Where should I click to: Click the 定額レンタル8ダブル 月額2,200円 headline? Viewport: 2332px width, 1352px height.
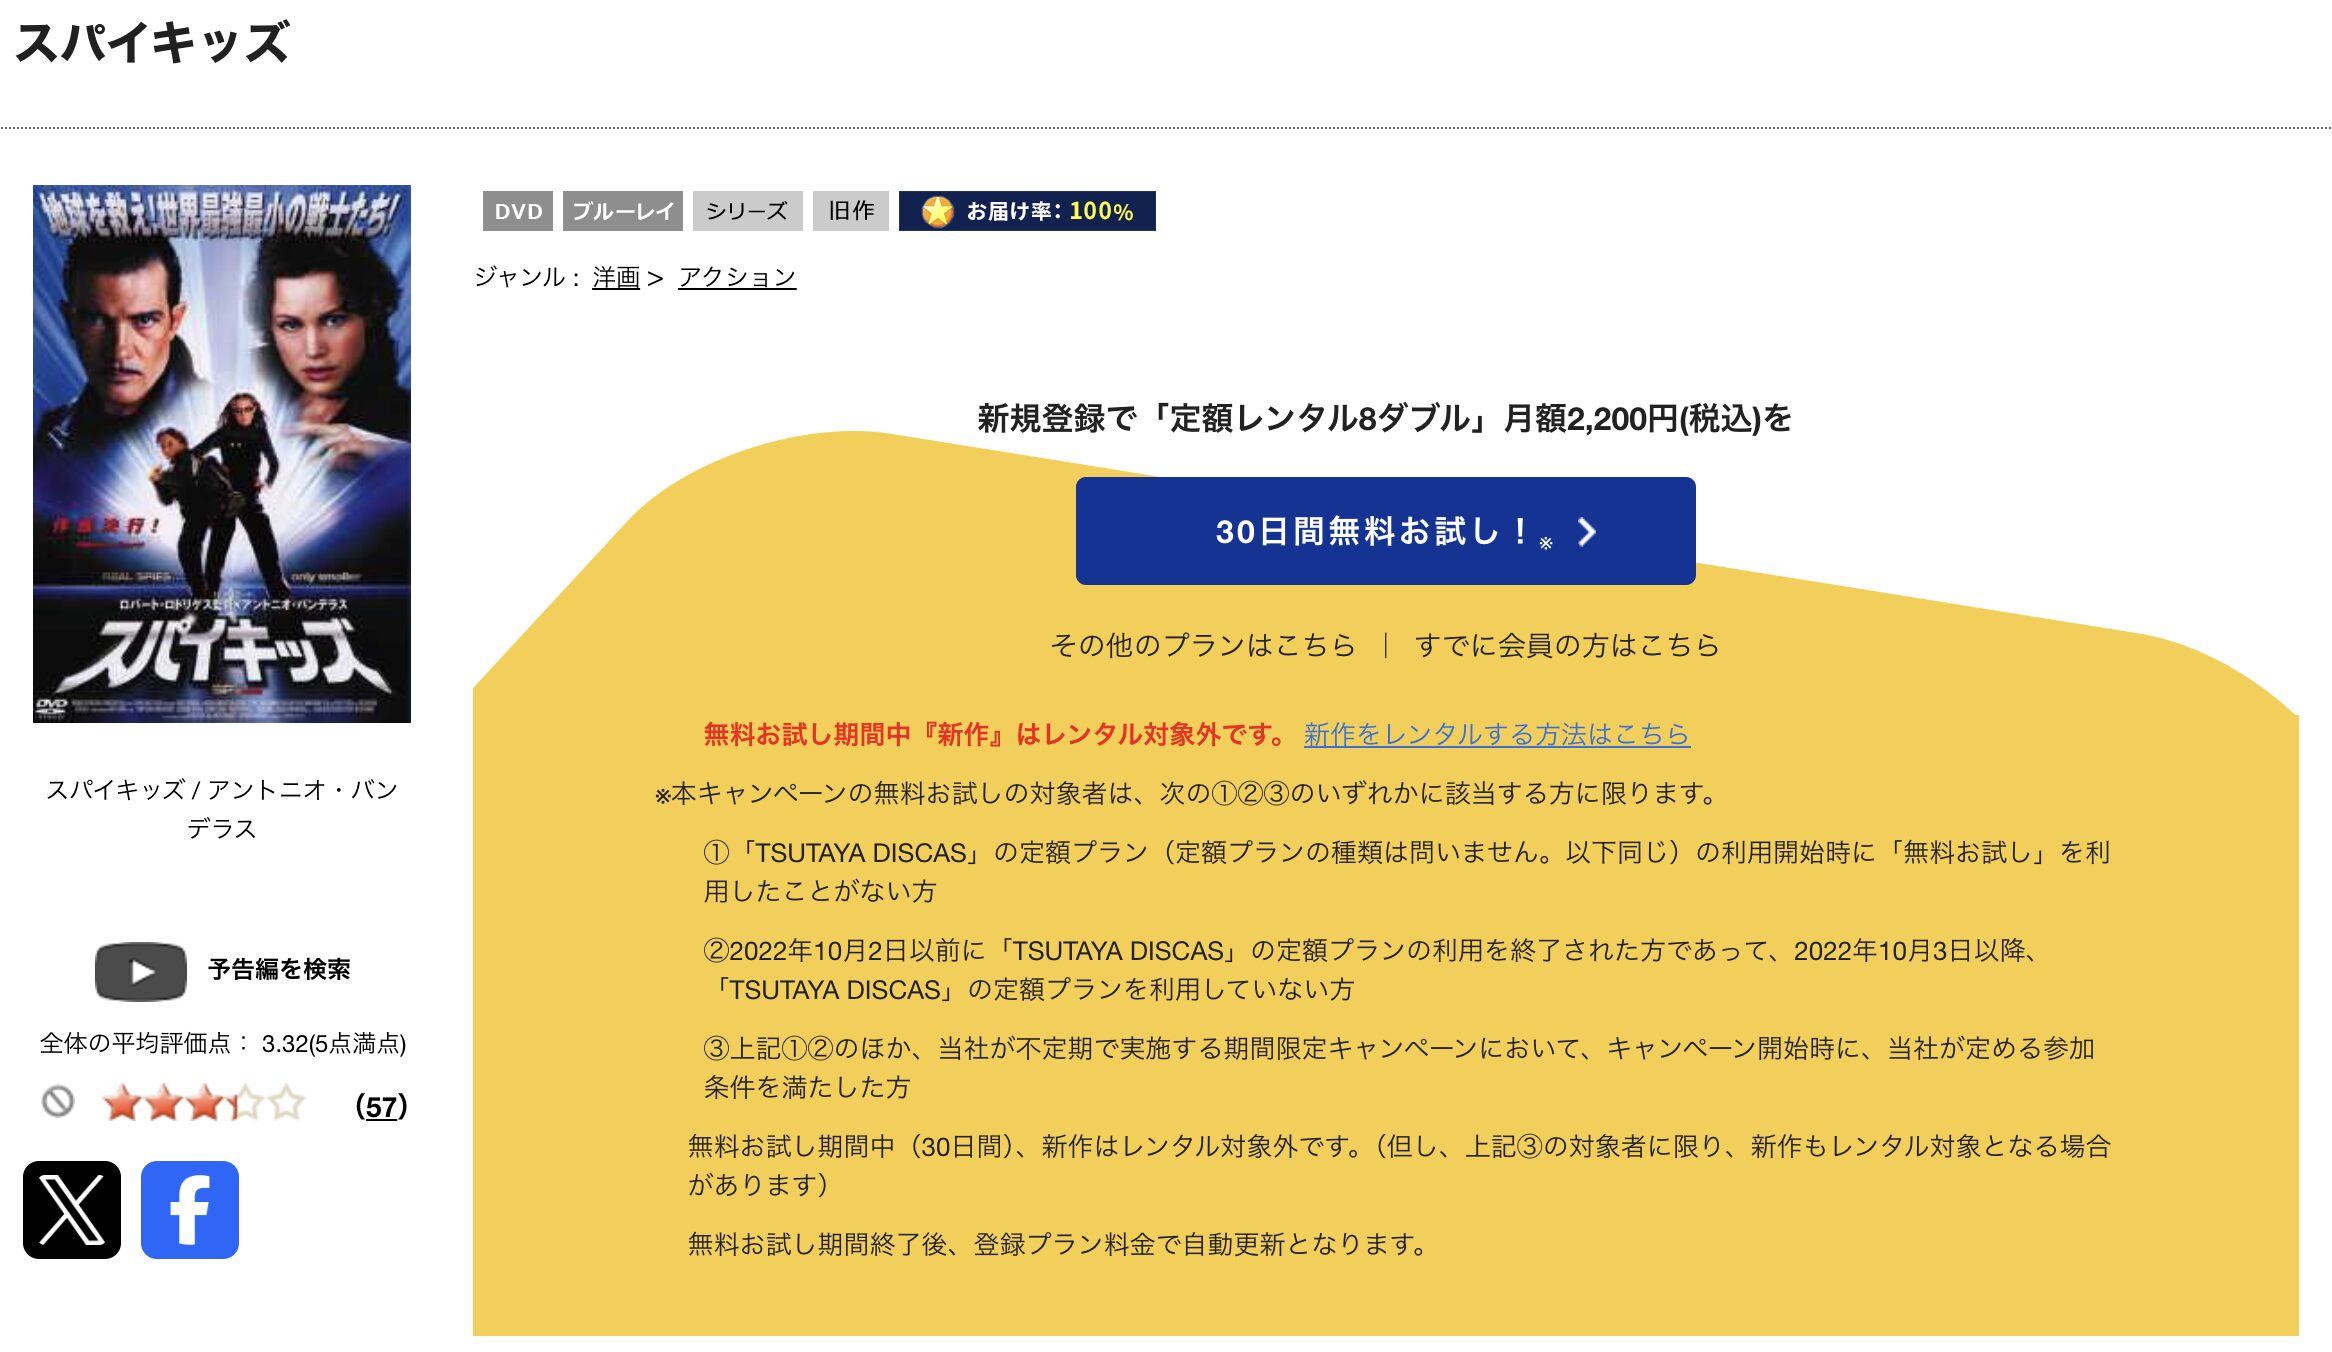point(1385,418)
